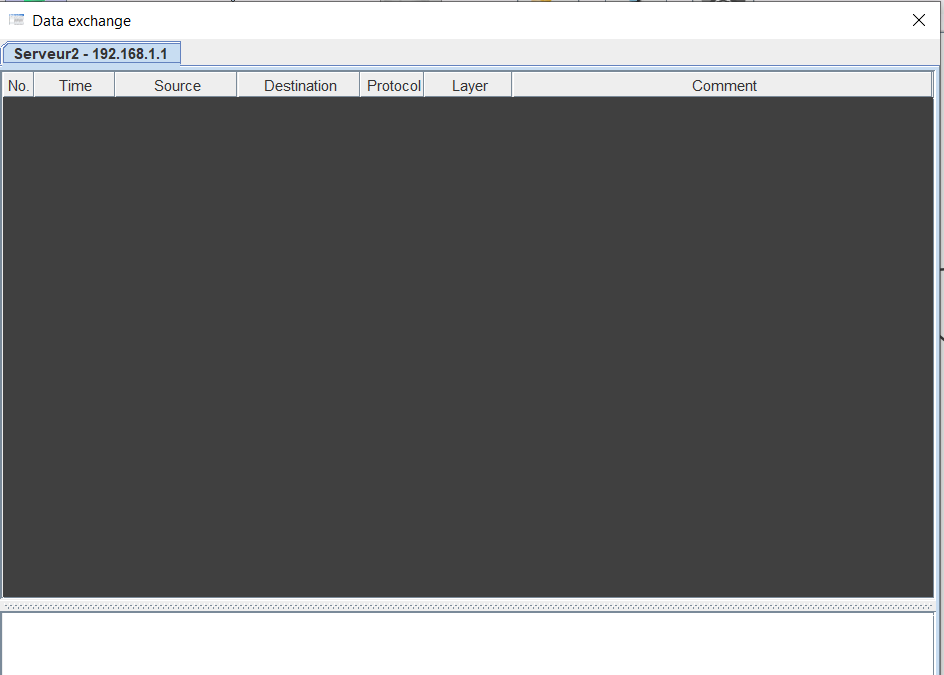944x675 pixels.
Task: Click the Data exchange title bar text
Action: click(x=81, y=20)
